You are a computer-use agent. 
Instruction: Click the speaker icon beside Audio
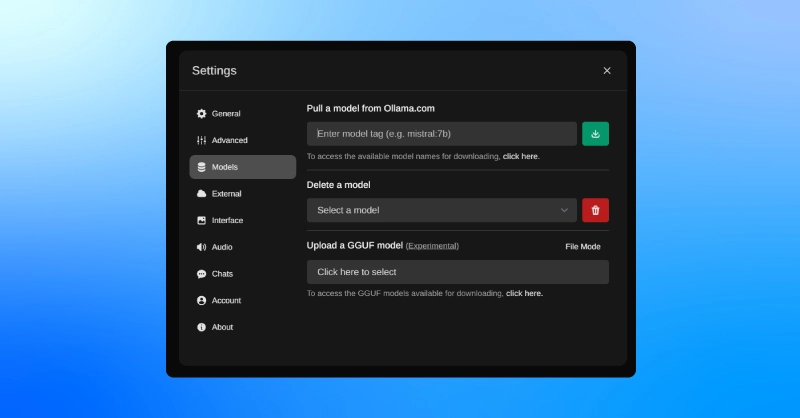[202, 247]
